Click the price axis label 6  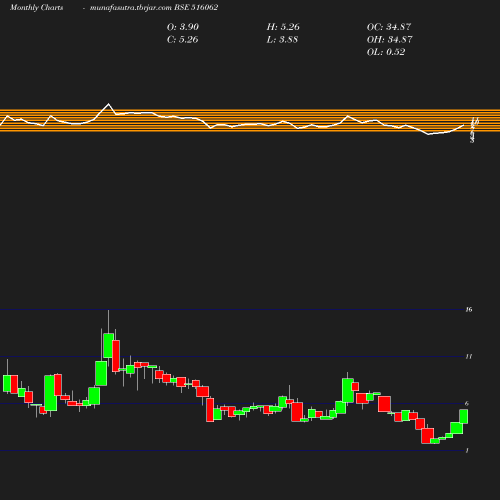click(x=467, y=404)
